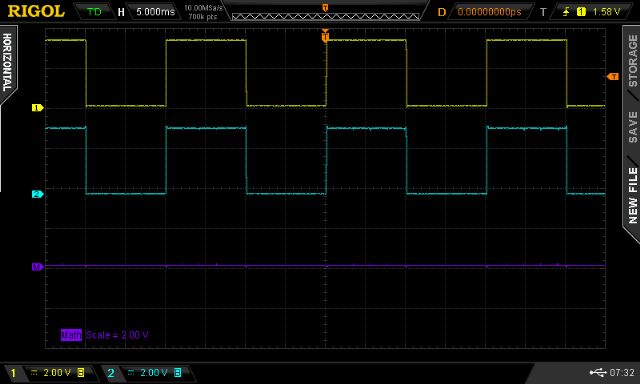Click the trigger level 1.58 V readout
640x384 pixels.
click(606, 12)
